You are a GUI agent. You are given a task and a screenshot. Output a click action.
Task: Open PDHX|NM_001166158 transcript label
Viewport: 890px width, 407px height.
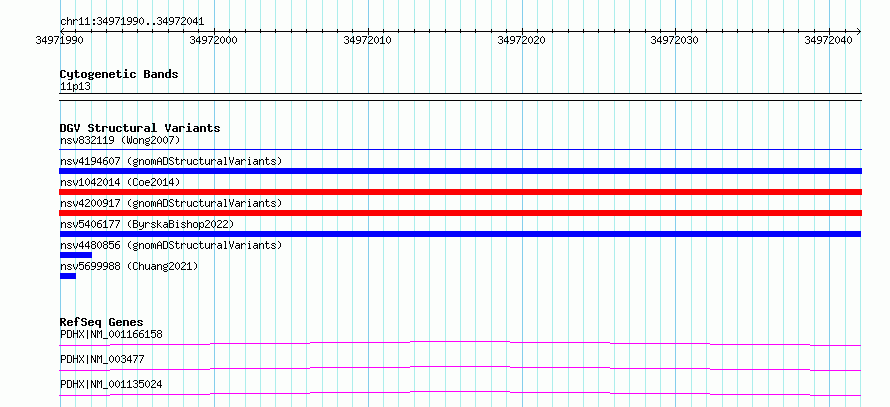[x=111, y=334]
